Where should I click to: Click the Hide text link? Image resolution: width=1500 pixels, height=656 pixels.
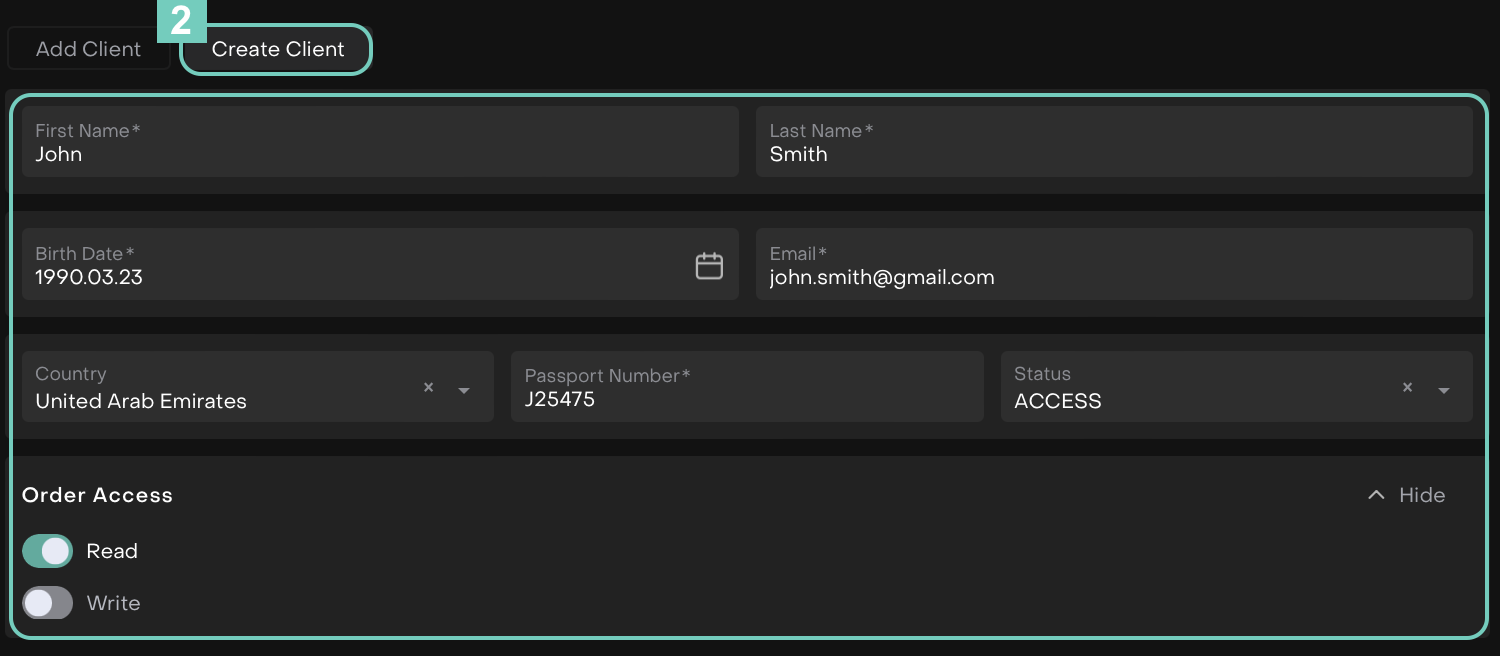pyautogui.click(x=1421, y=495)
